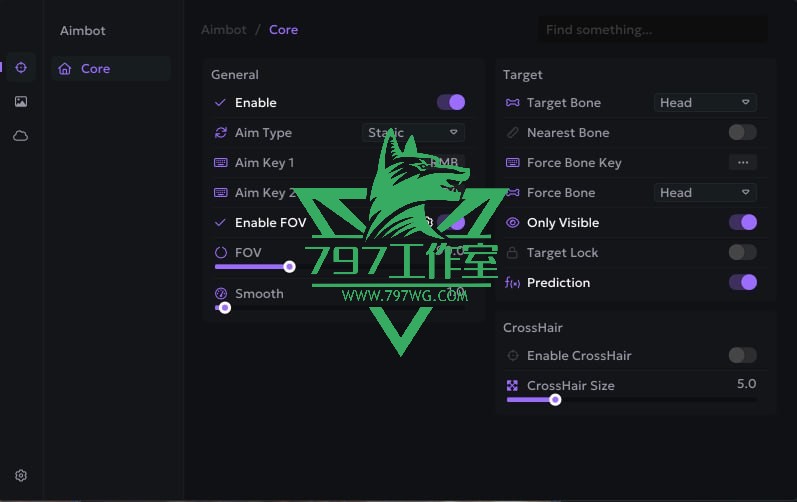The width and height of the screenshot is (797, 502).
Task: Set the Force Bone Key binding button
Action: (x=742, y=162)
